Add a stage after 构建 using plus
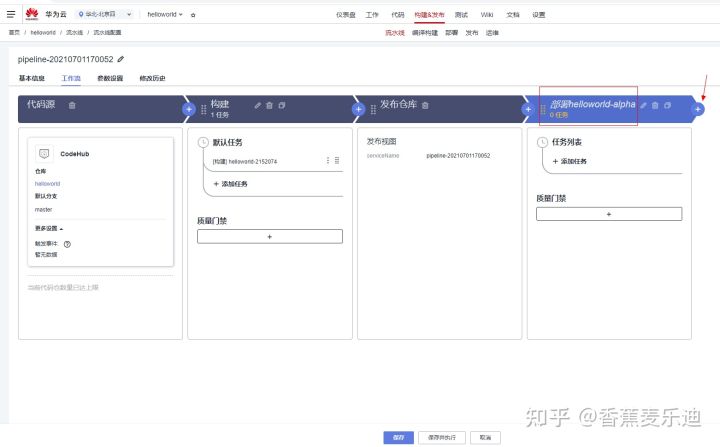 [359, 109]
